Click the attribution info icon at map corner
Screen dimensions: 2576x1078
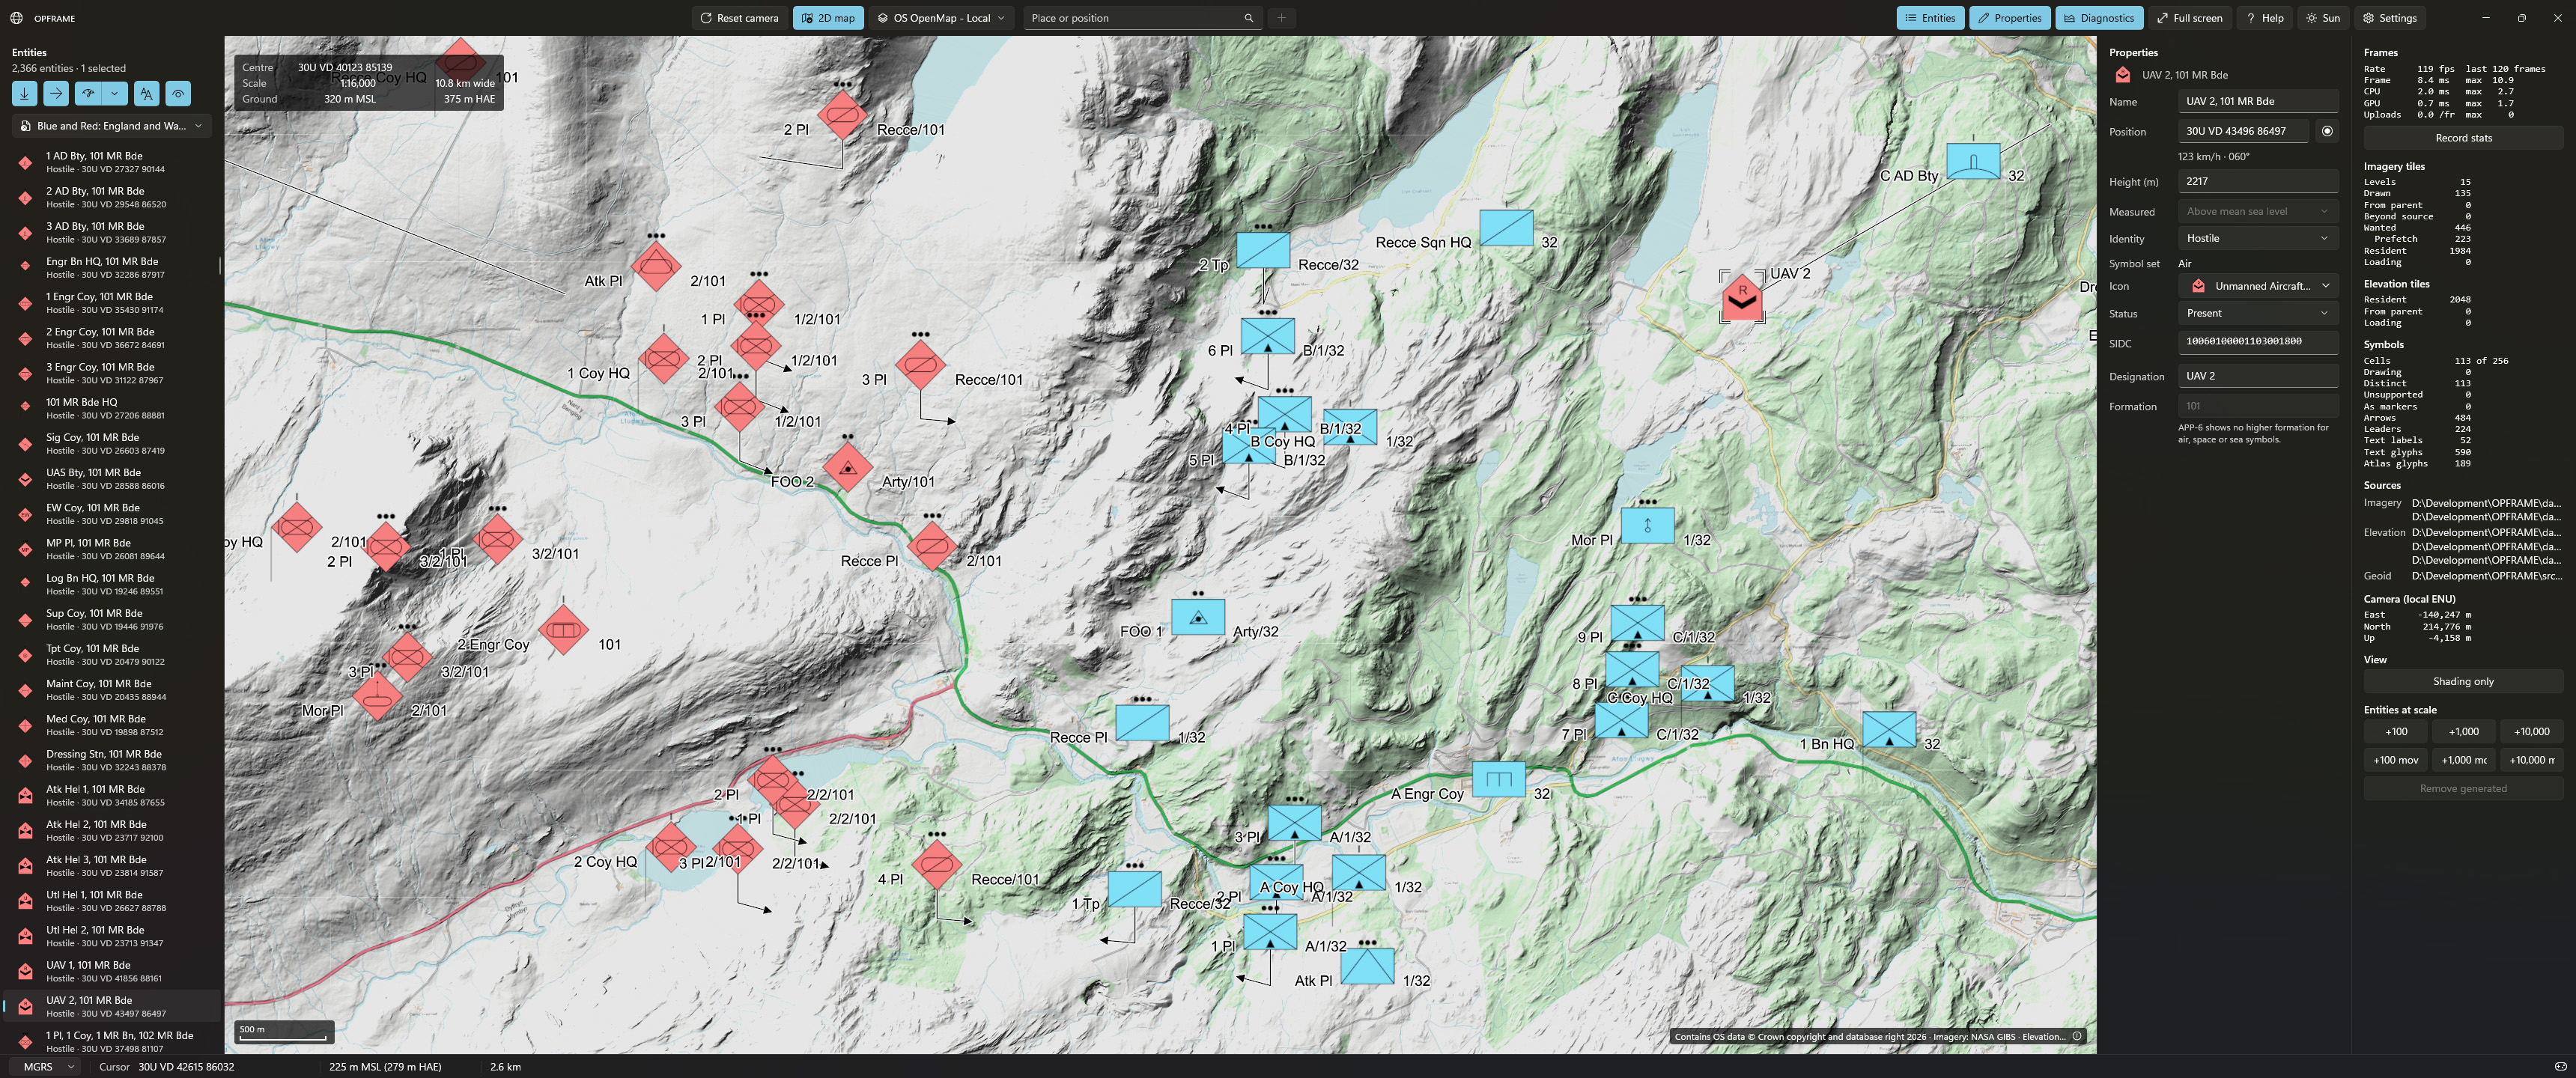pyautogui.click(x=2077, y=1036)
